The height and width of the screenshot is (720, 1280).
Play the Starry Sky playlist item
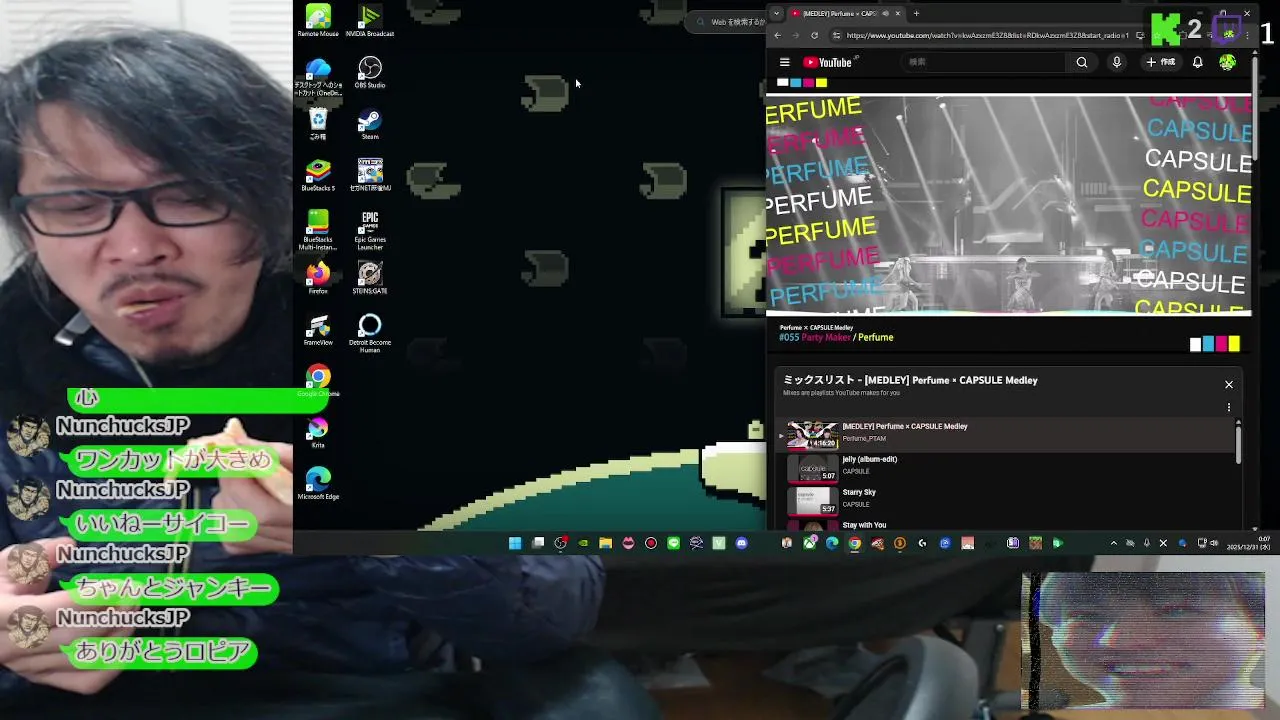click(1005, 499)
